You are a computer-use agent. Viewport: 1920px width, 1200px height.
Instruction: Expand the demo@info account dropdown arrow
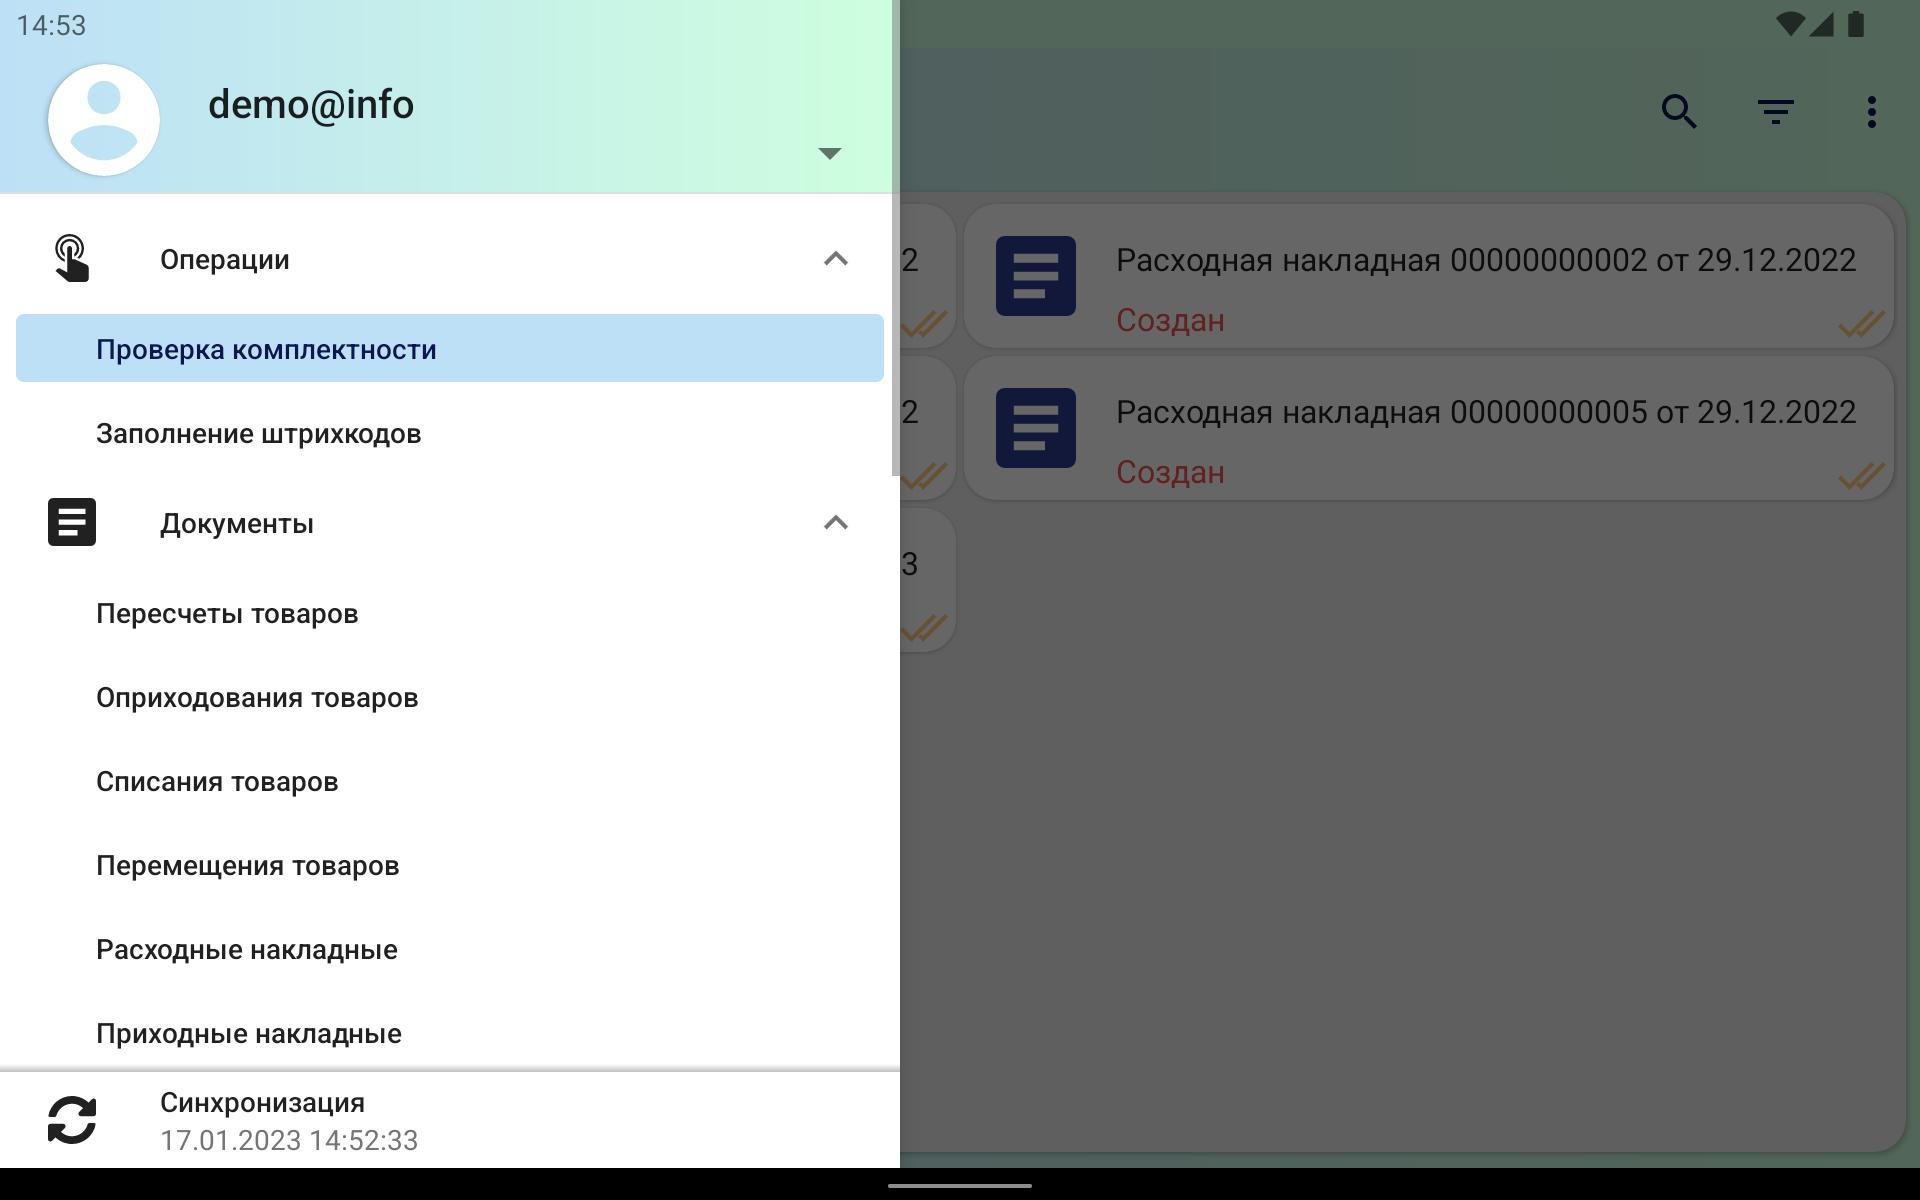click(829, 153)
